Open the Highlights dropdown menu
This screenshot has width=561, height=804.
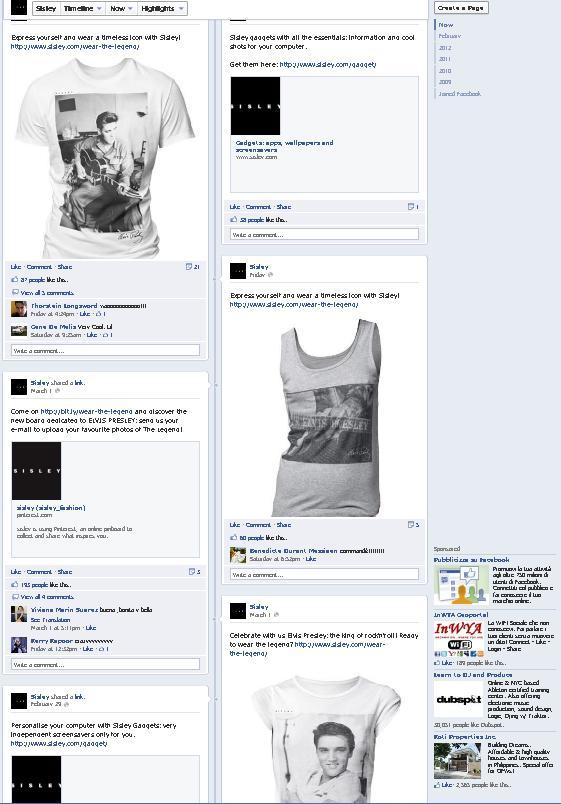(162, 8)
